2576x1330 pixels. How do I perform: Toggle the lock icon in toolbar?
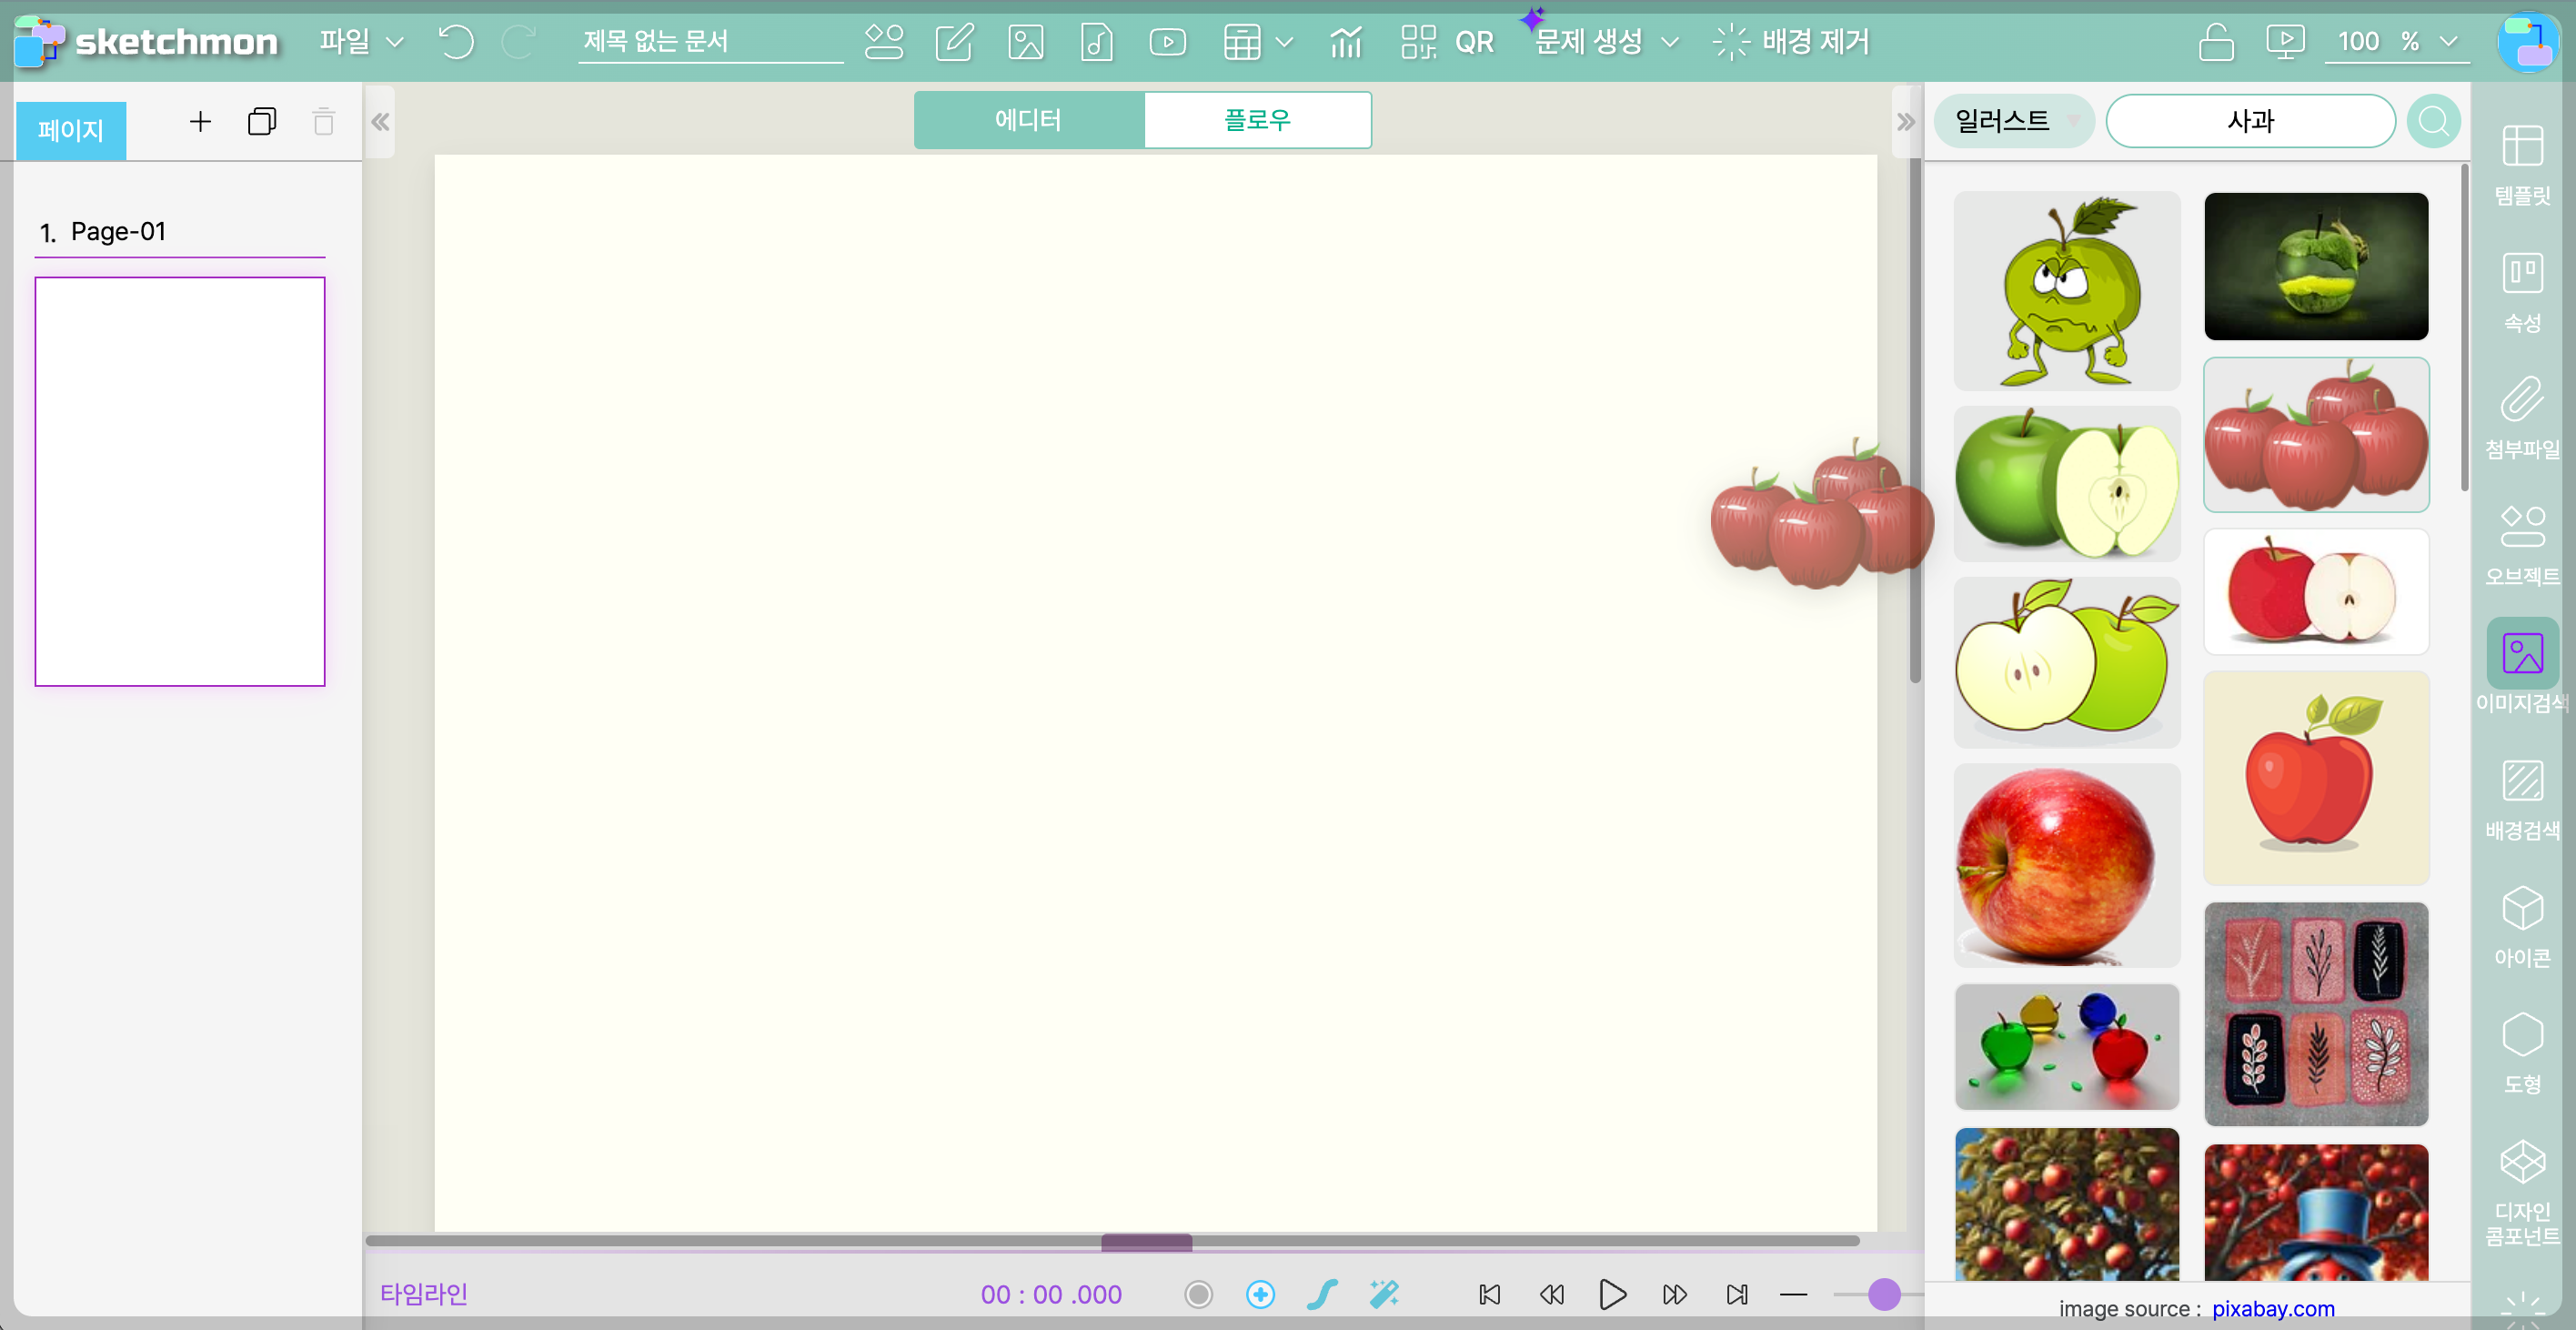pos(2216,42)
